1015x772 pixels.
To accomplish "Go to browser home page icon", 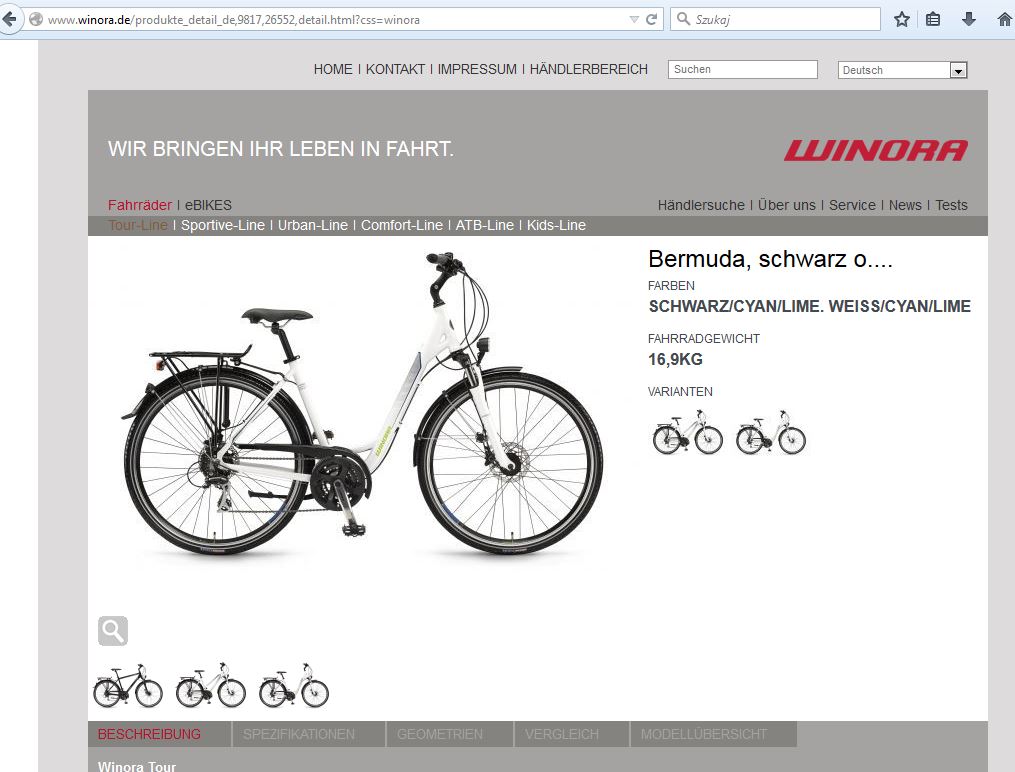I will 1005,19.
